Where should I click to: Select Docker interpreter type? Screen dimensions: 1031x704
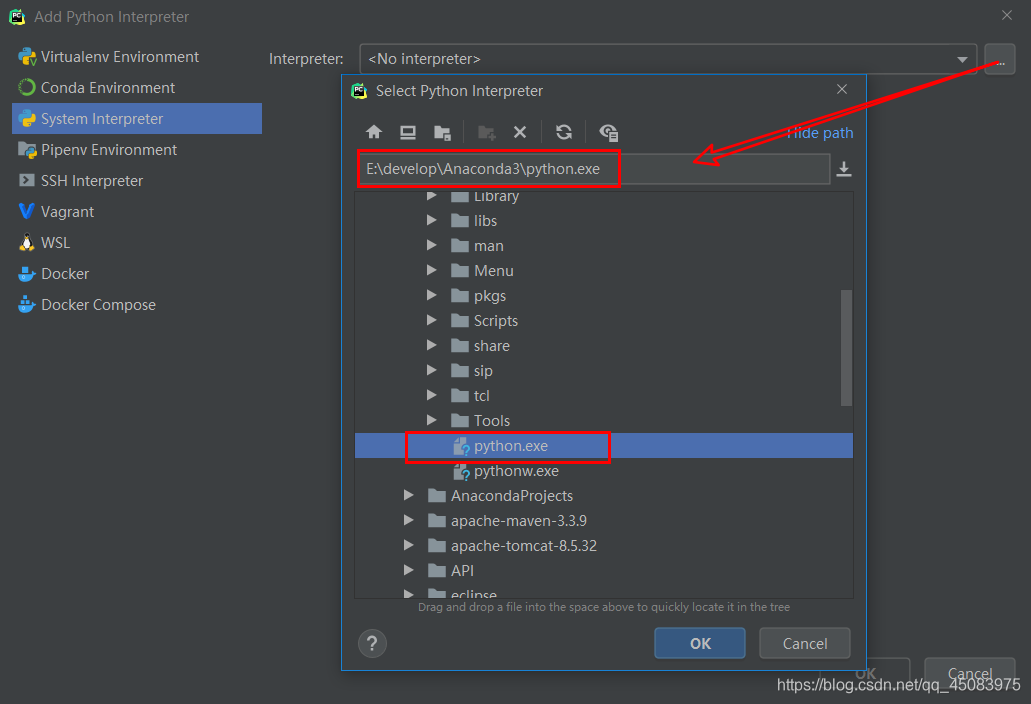[x=137, y=273]
